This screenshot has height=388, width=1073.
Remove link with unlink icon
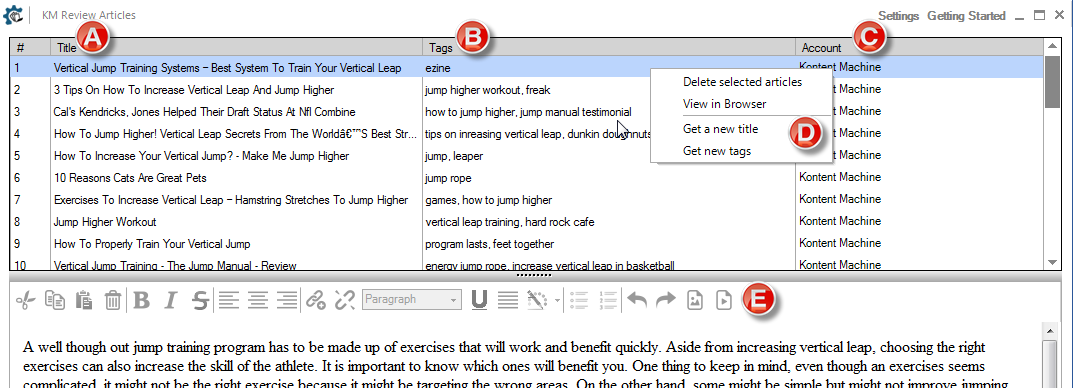[x=344, y=300]
